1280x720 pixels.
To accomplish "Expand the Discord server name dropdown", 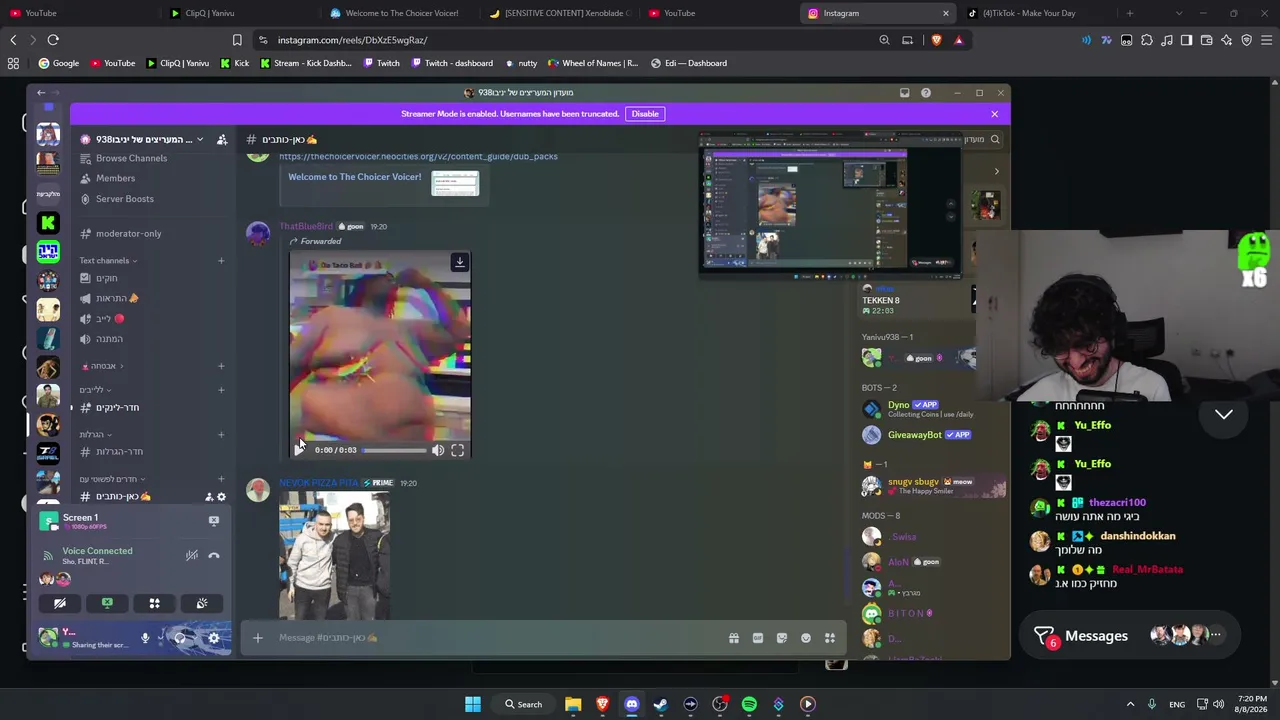I will [200, 140].
